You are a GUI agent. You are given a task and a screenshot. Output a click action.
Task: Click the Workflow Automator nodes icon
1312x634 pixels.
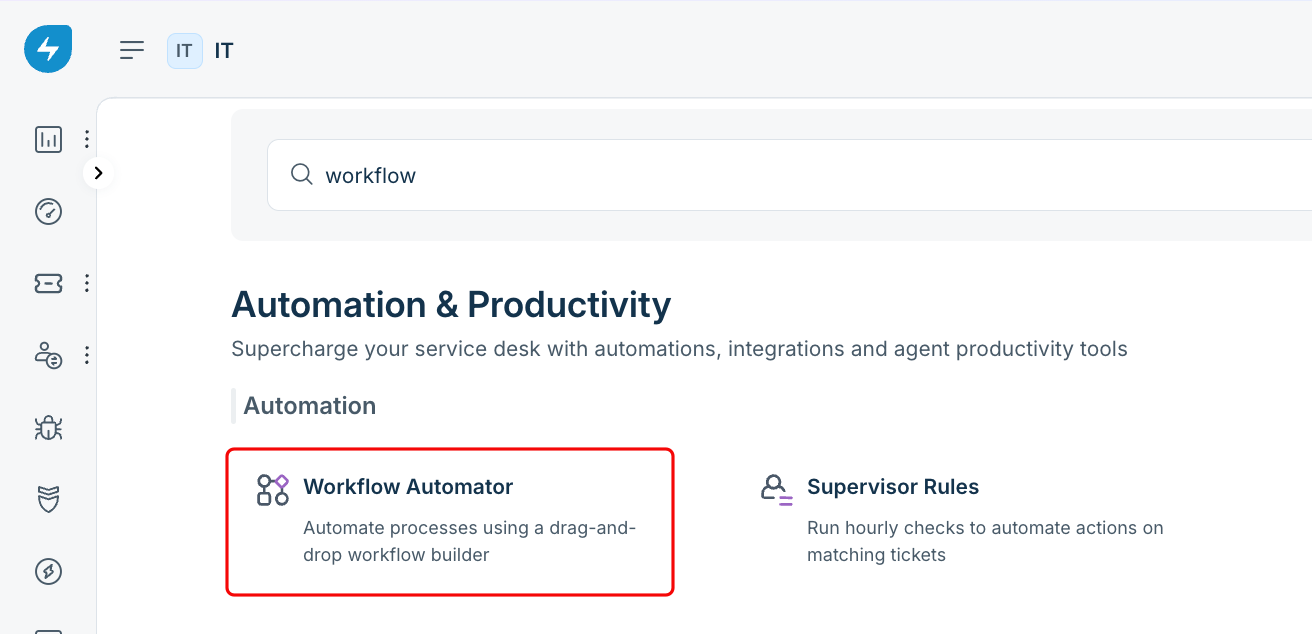point(273,489)
